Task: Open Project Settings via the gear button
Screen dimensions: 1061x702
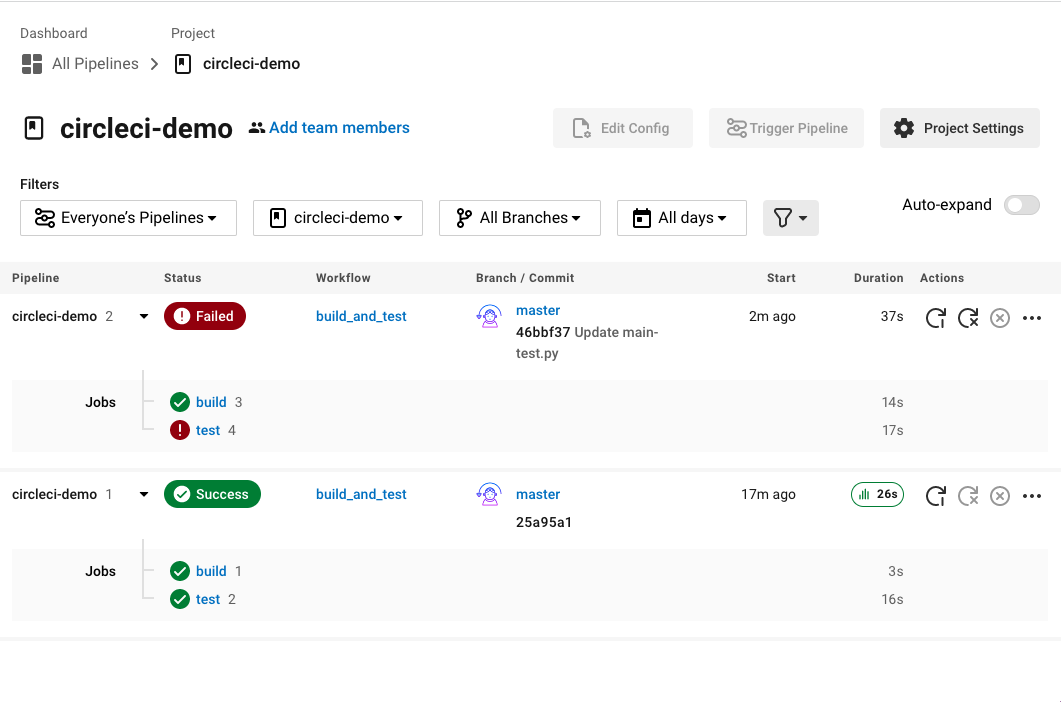Action: pos(959,128)
